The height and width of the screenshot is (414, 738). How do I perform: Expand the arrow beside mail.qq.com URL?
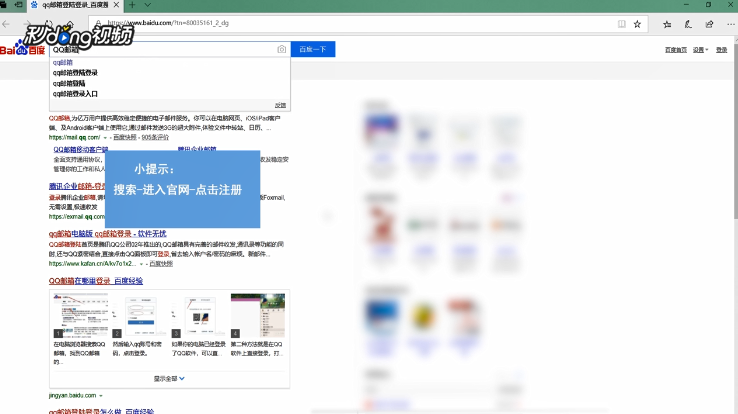point(105,138)
